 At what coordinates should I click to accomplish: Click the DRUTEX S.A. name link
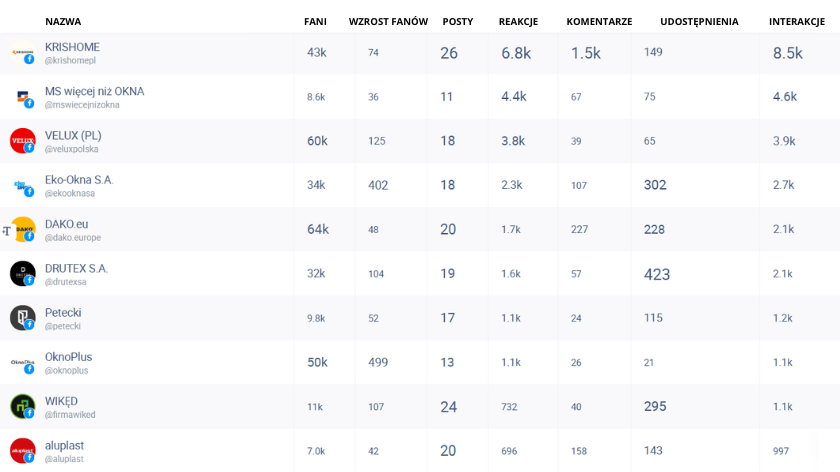[76, 268]
